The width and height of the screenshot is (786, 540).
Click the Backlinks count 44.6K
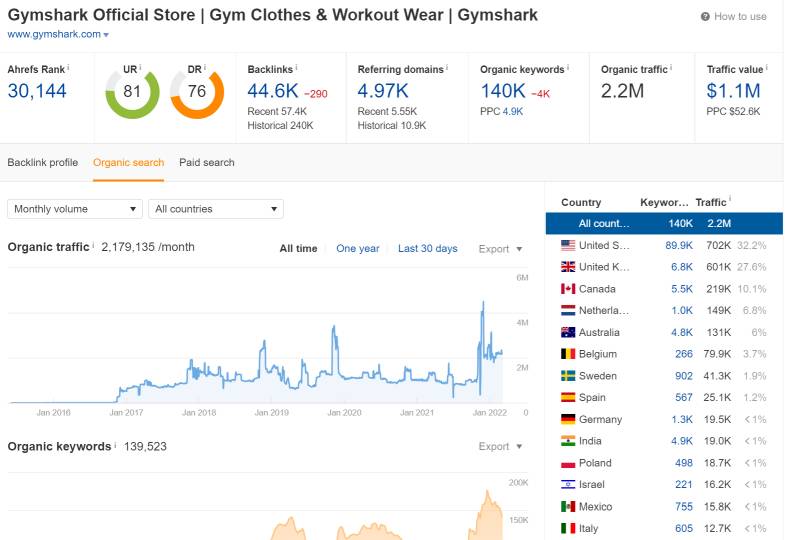(x=273, y=91)
